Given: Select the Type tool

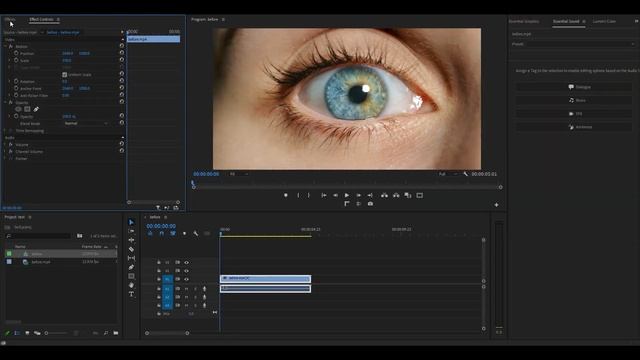Looking at the screenshot, I should click(x=131, y=294).
